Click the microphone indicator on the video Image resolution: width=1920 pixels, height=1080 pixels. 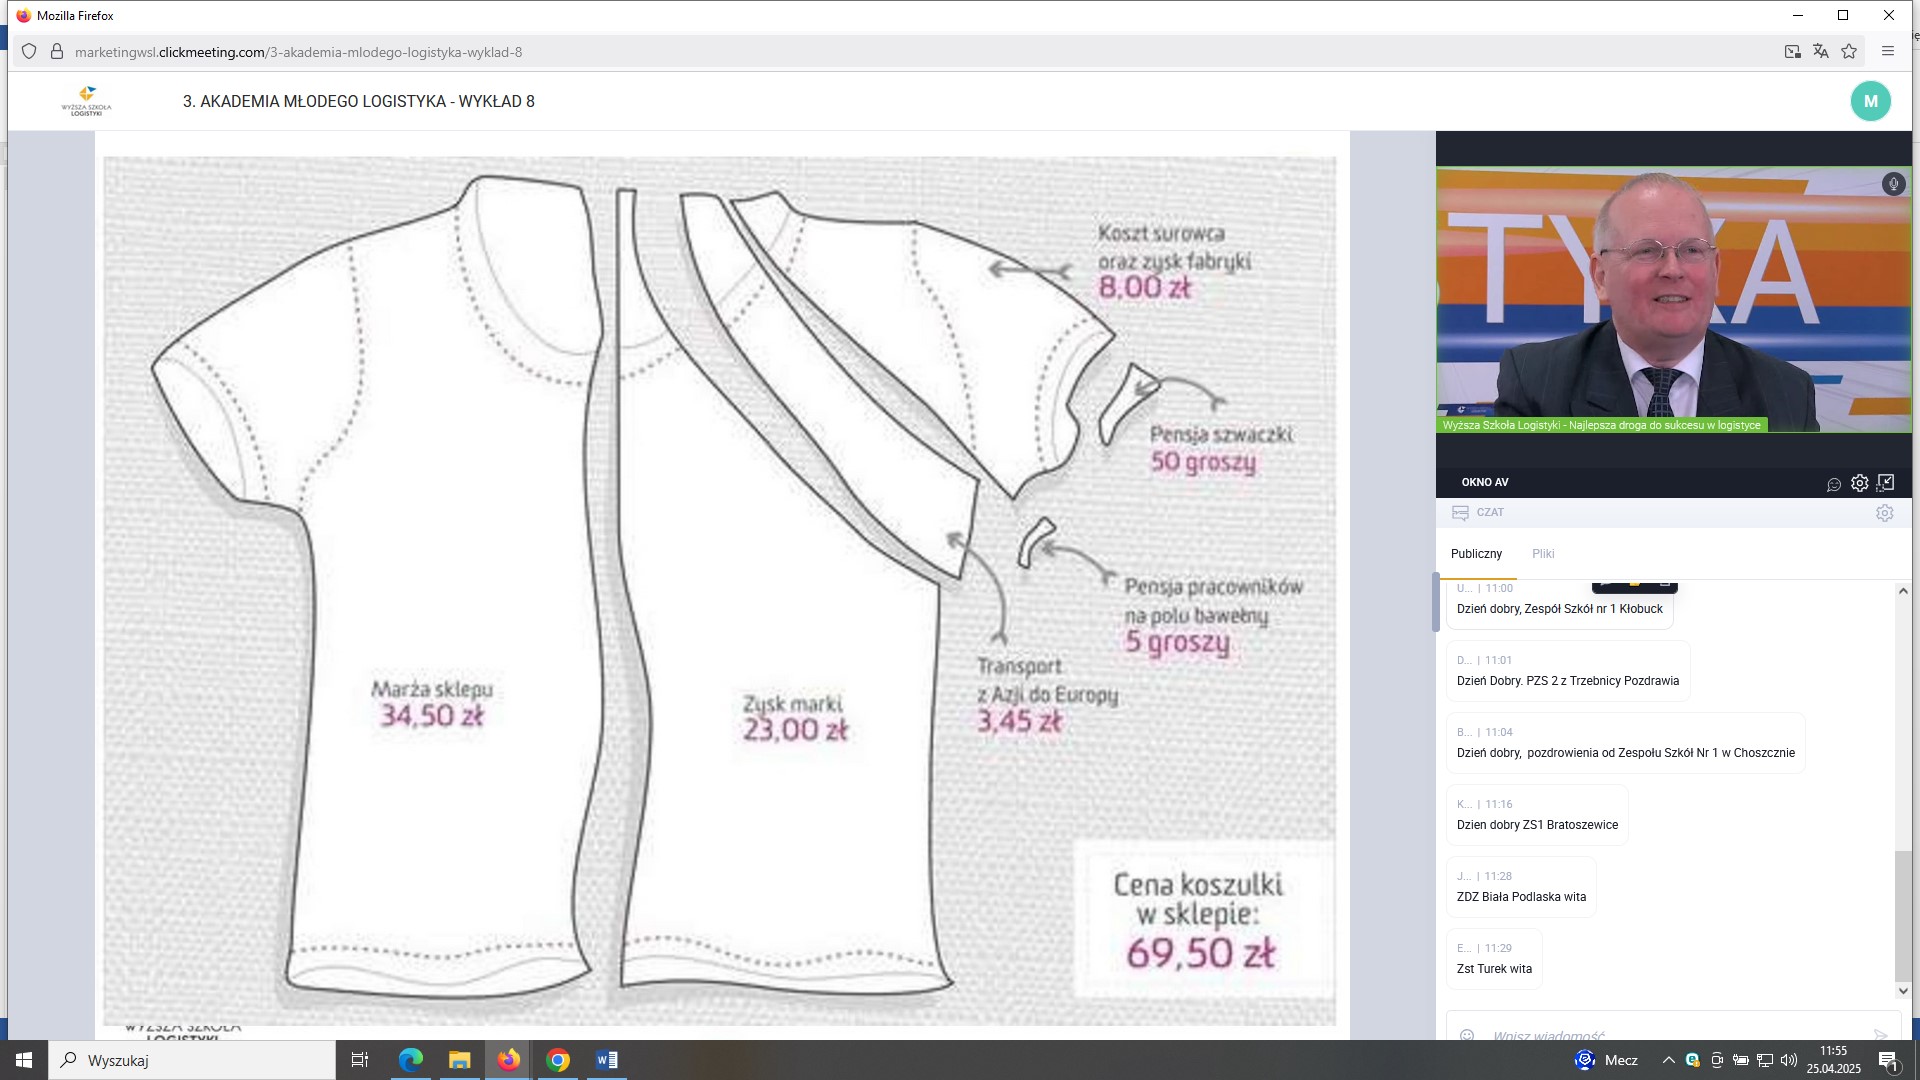point(1893,184)
